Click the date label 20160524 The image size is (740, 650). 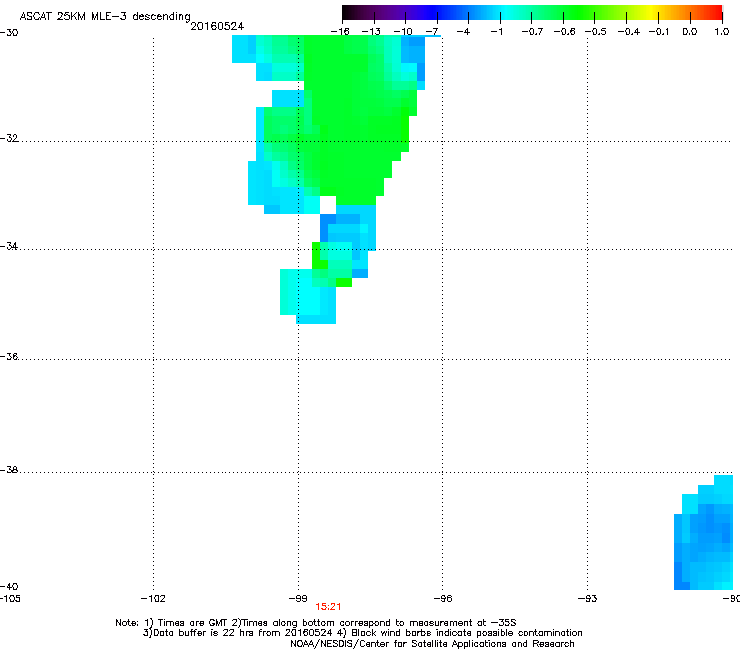(x=217, y=26)
